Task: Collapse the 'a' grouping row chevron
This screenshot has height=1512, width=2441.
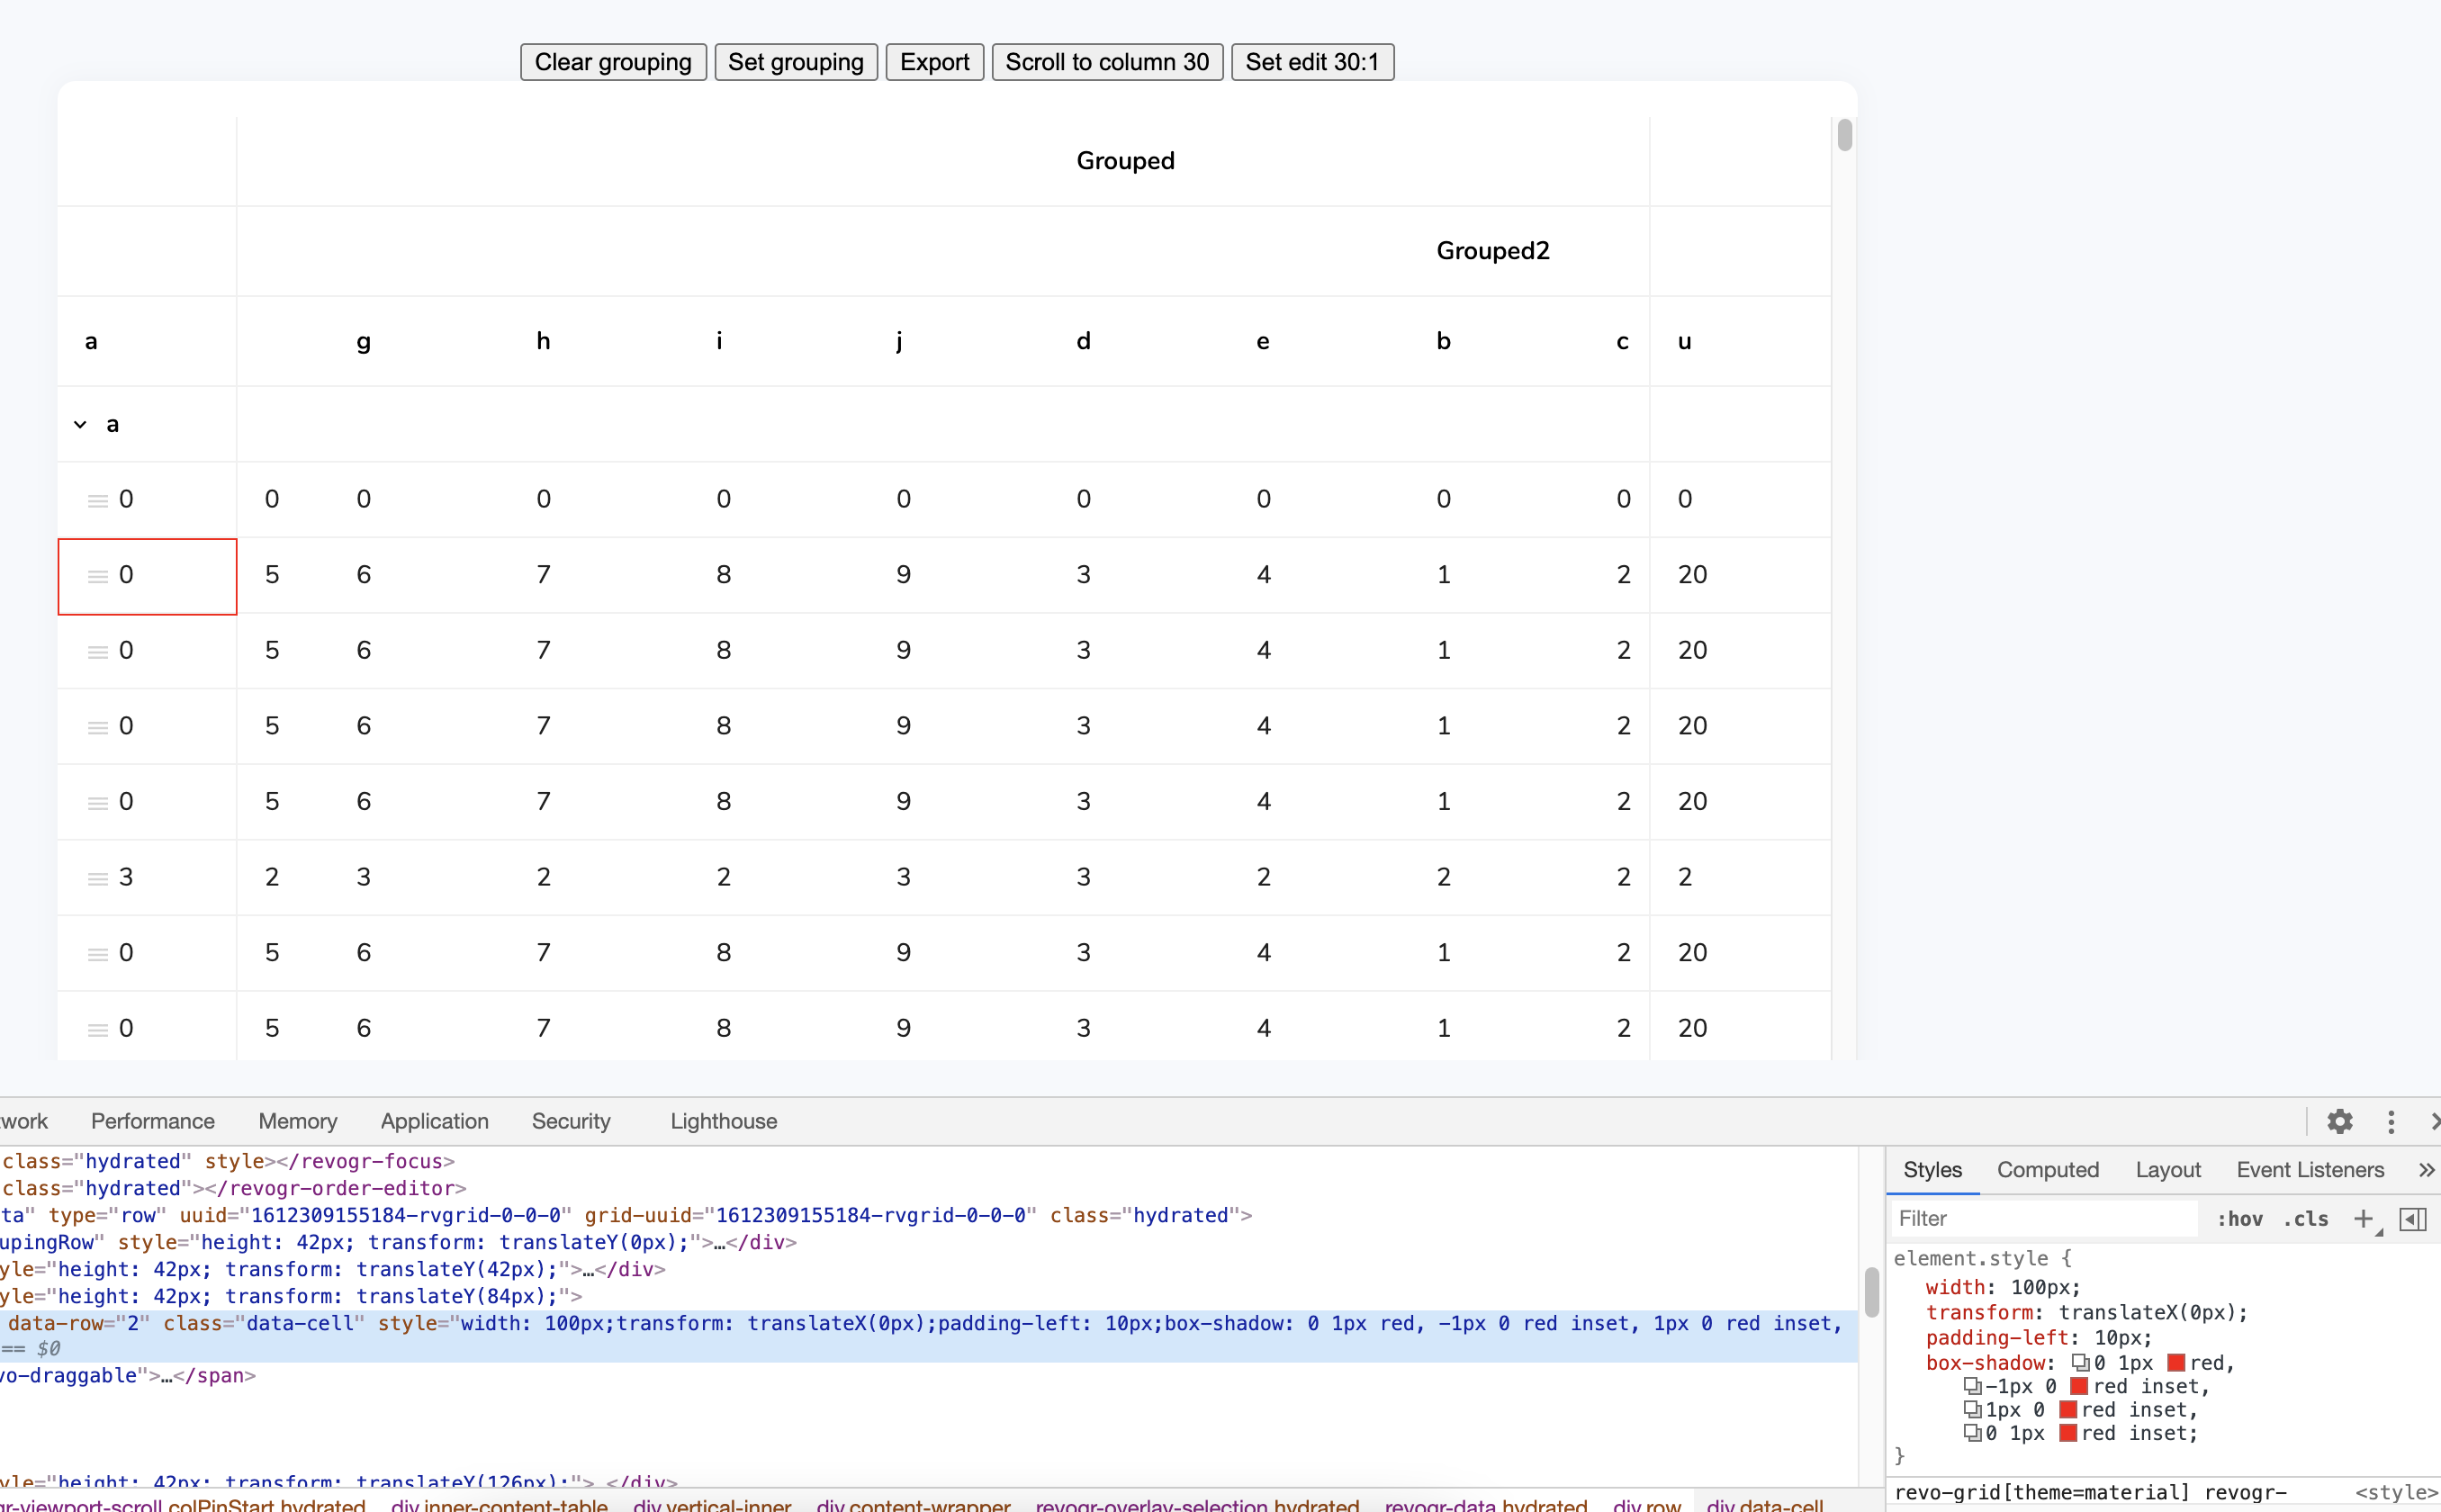Action: pos(80,423)
